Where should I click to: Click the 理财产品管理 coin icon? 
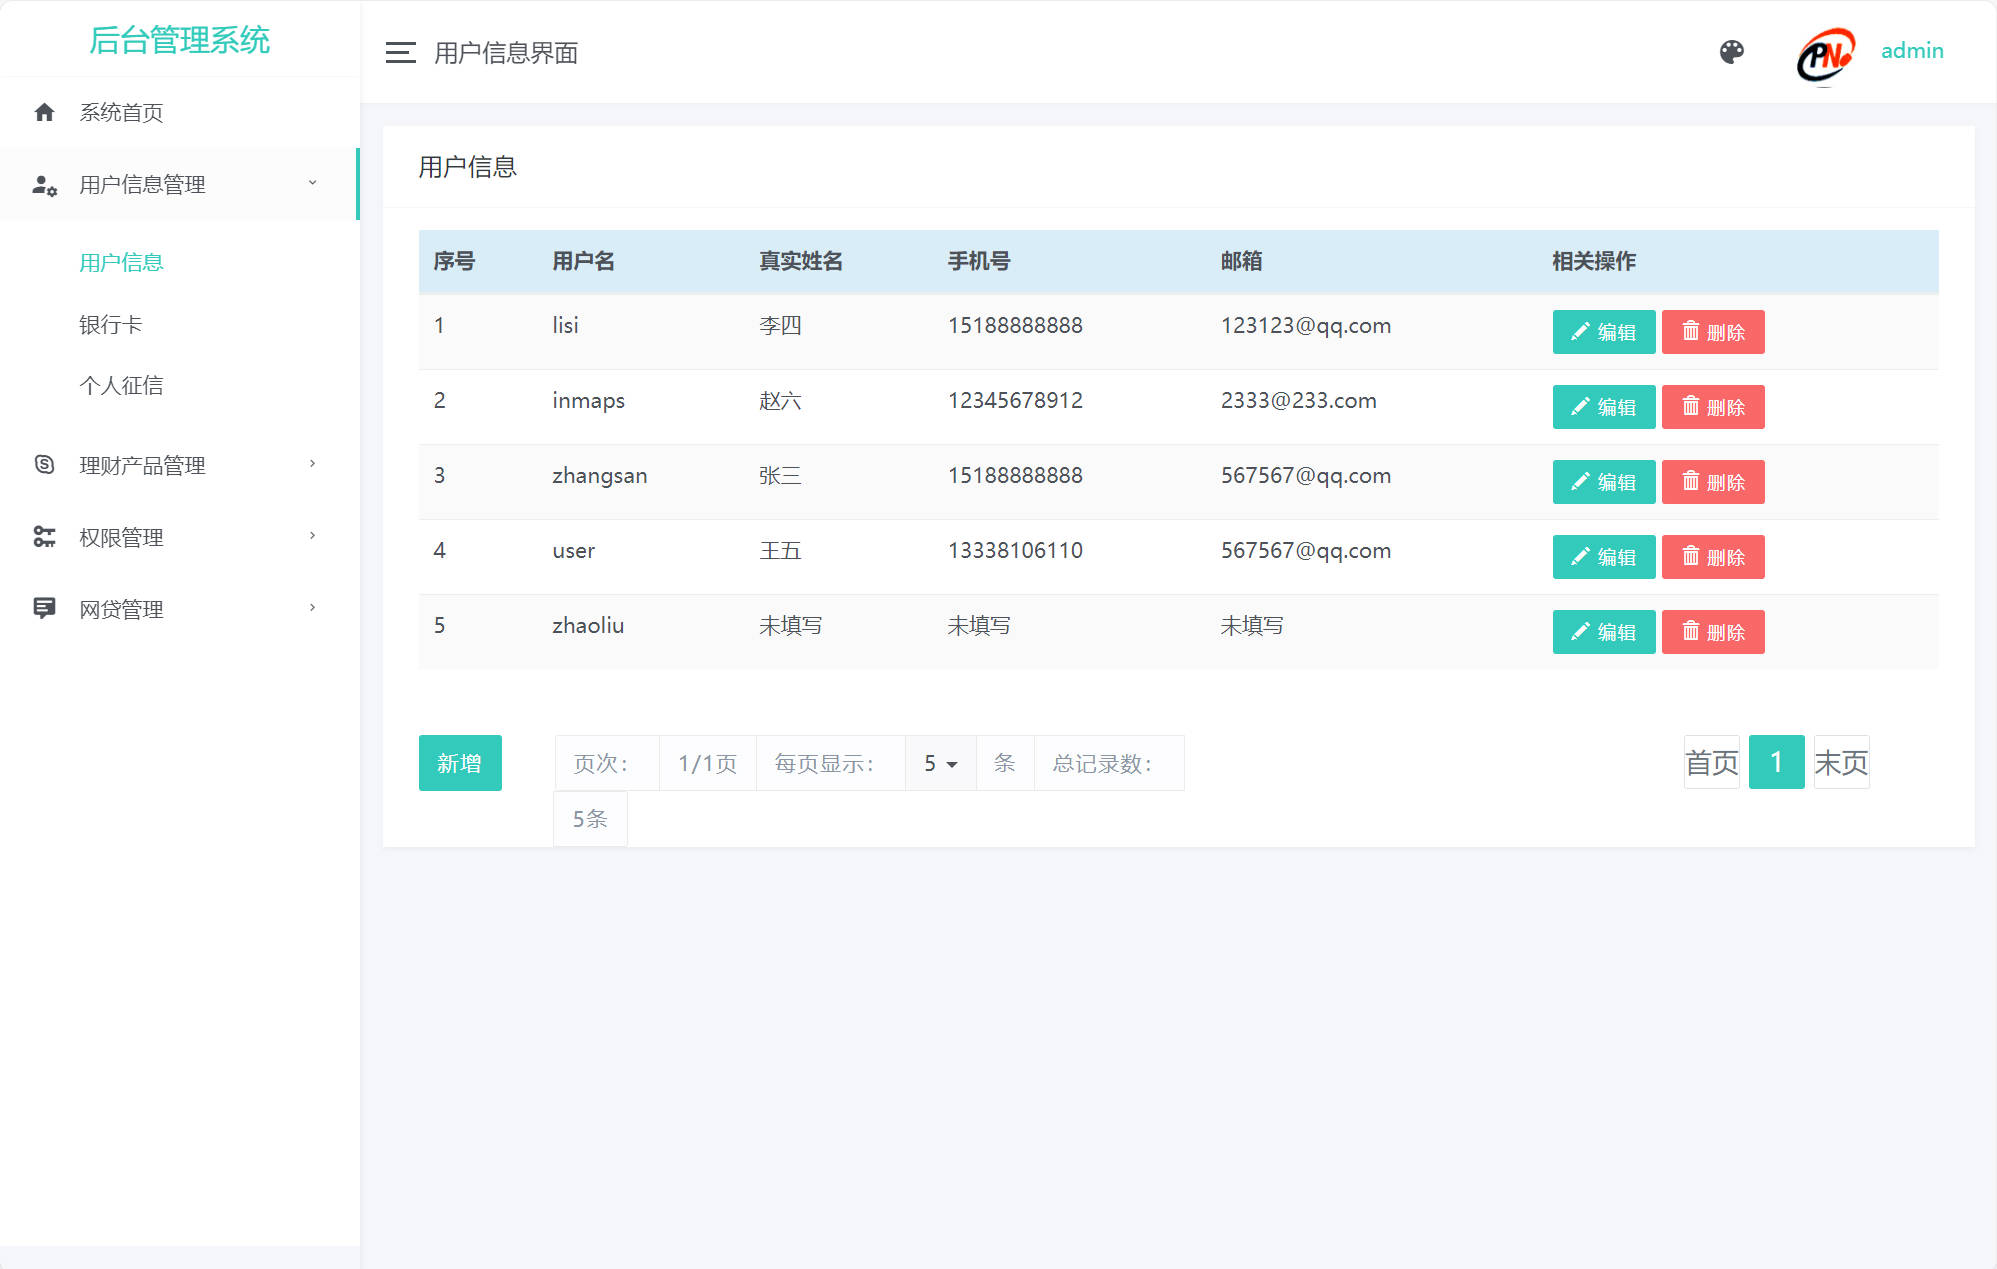(x=45, y=464)
